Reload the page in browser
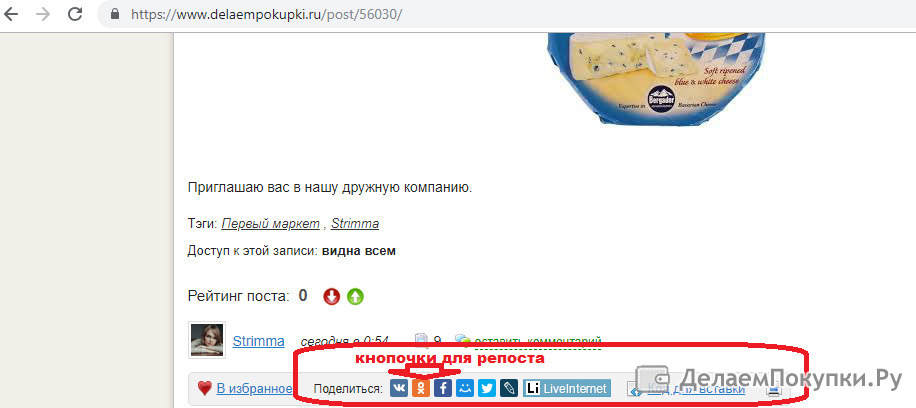This screenshot has width=916, height=408. click(x=75, y=14)
